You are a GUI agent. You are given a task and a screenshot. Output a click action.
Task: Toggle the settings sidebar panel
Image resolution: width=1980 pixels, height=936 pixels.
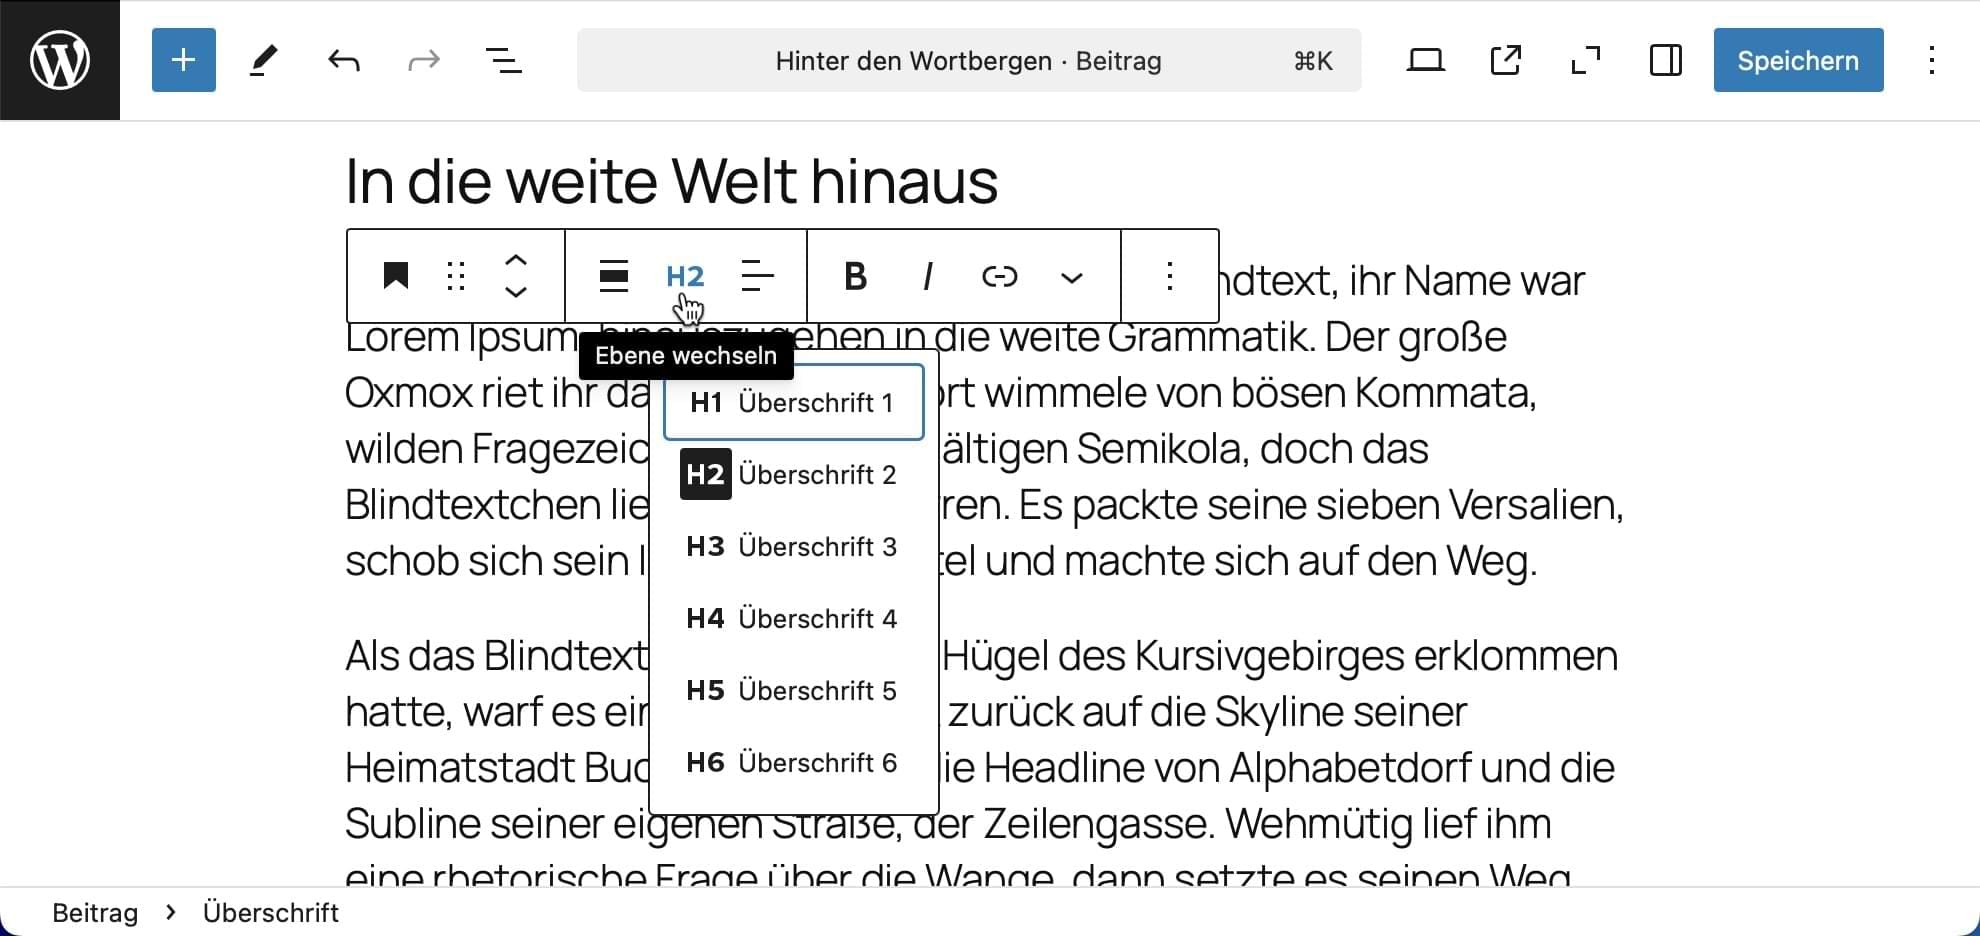click(x=1666, y=61)
